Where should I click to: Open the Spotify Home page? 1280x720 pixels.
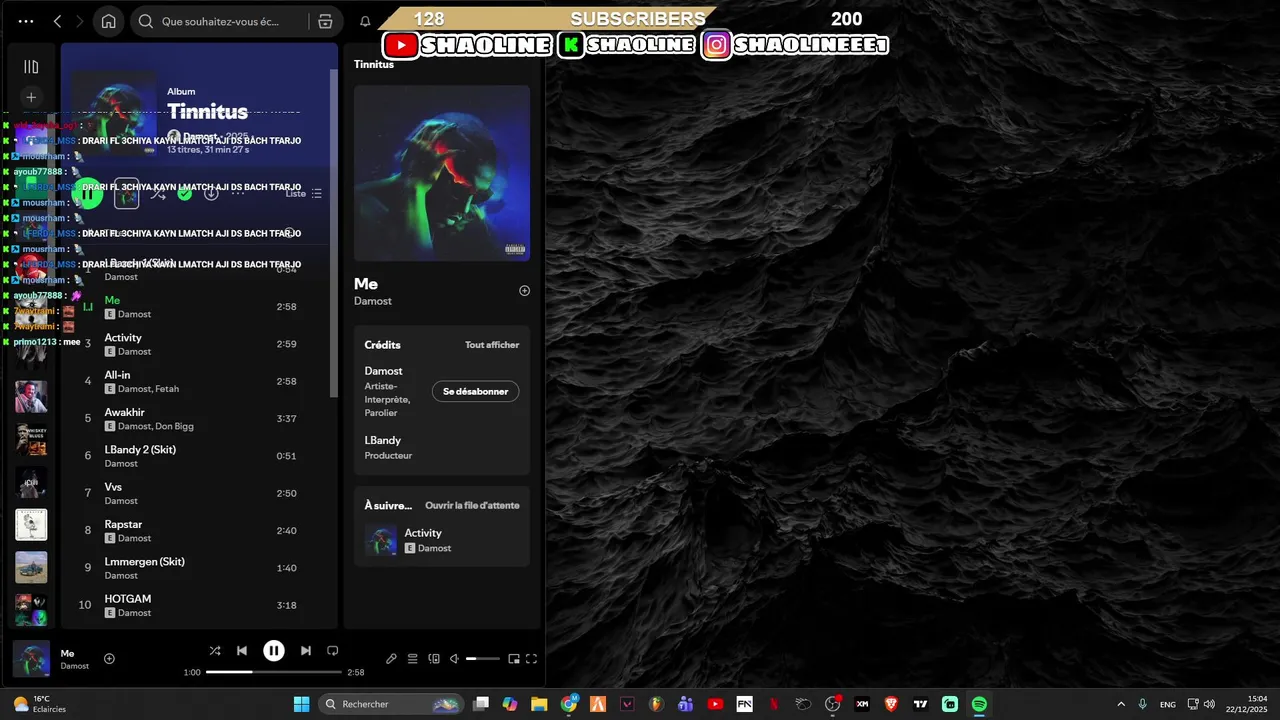point(108,21)
